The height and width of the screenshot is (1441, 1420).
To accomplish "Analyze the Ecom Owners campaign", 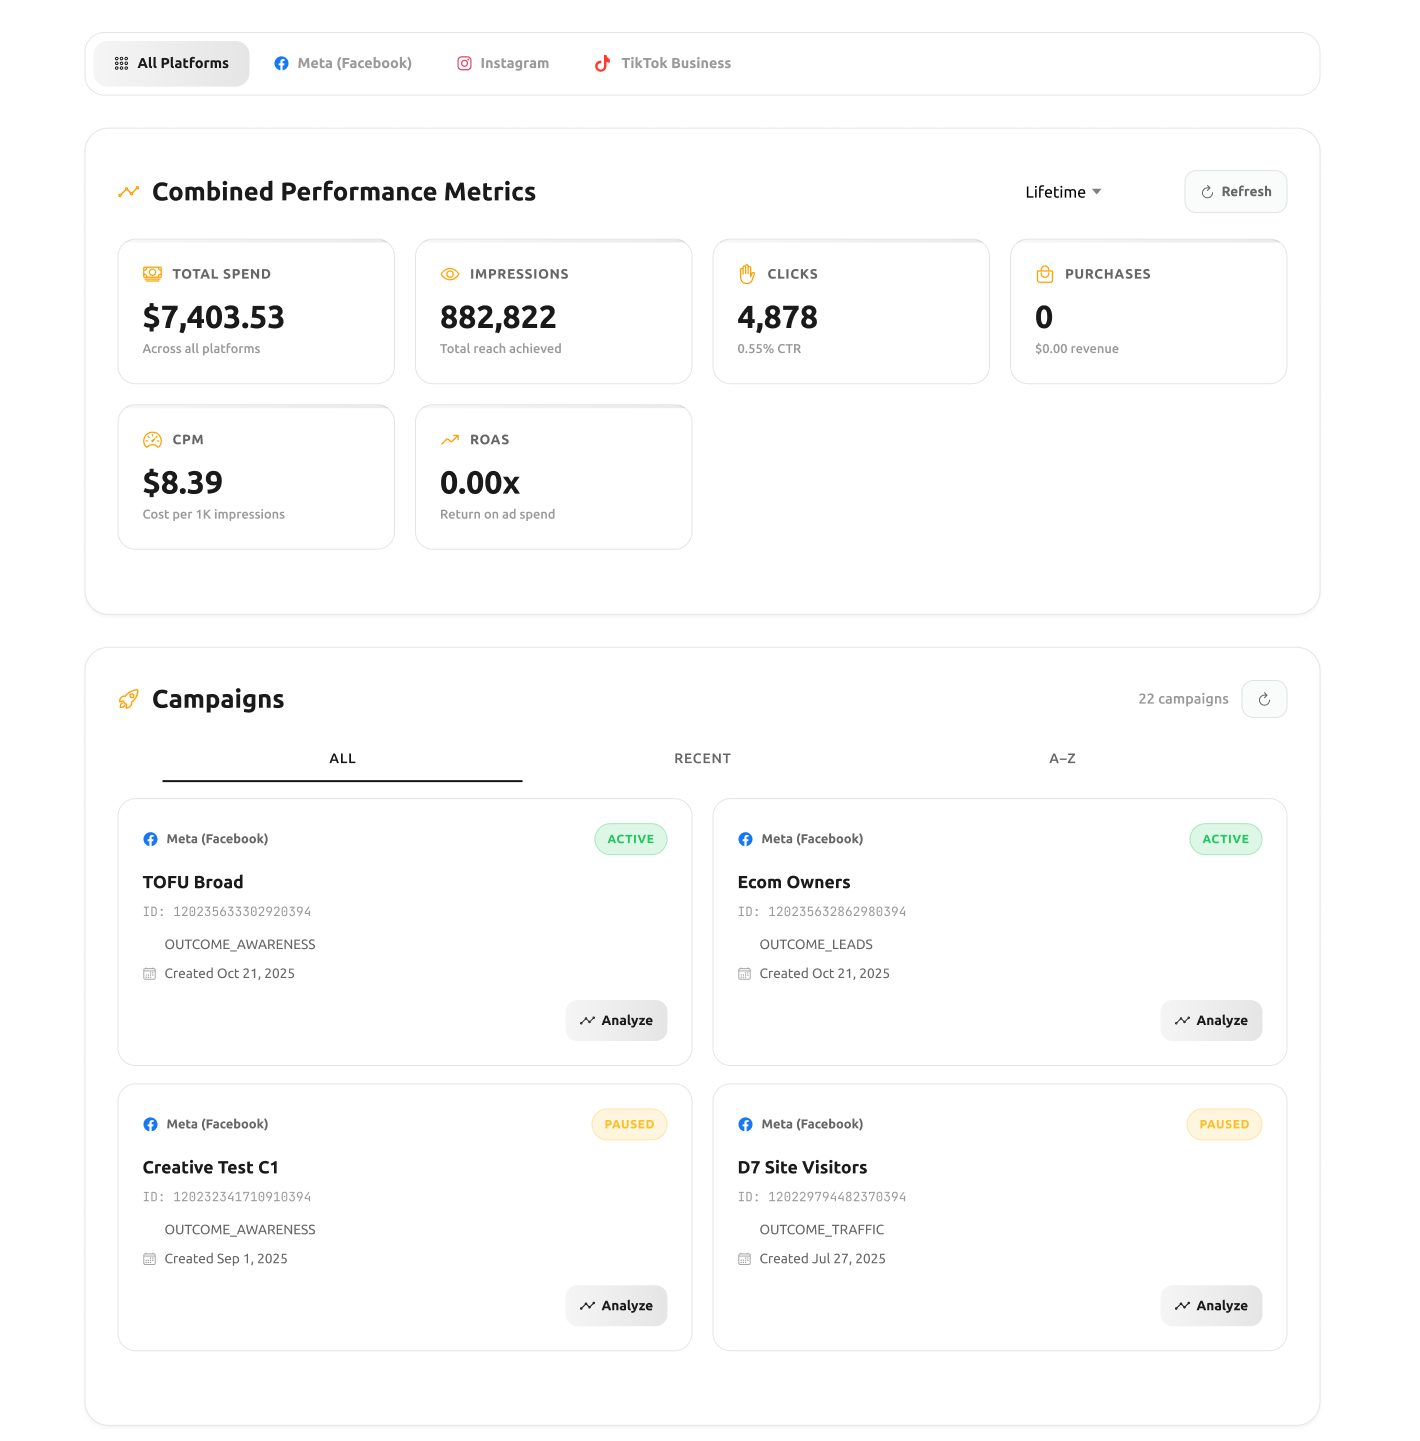I will [x=1211, y=1020].
